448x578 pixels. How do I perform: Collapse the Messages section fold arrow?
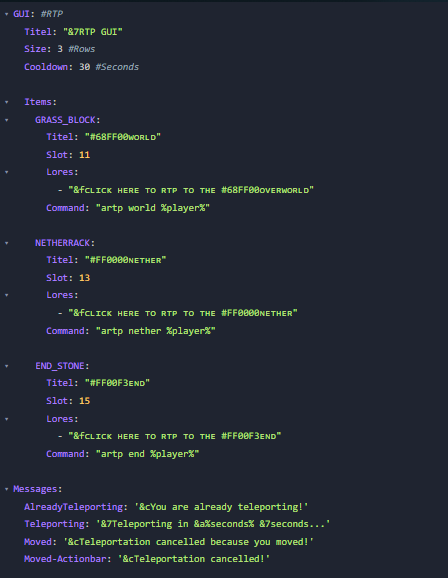pyautogui.click(x=7, y=490)
